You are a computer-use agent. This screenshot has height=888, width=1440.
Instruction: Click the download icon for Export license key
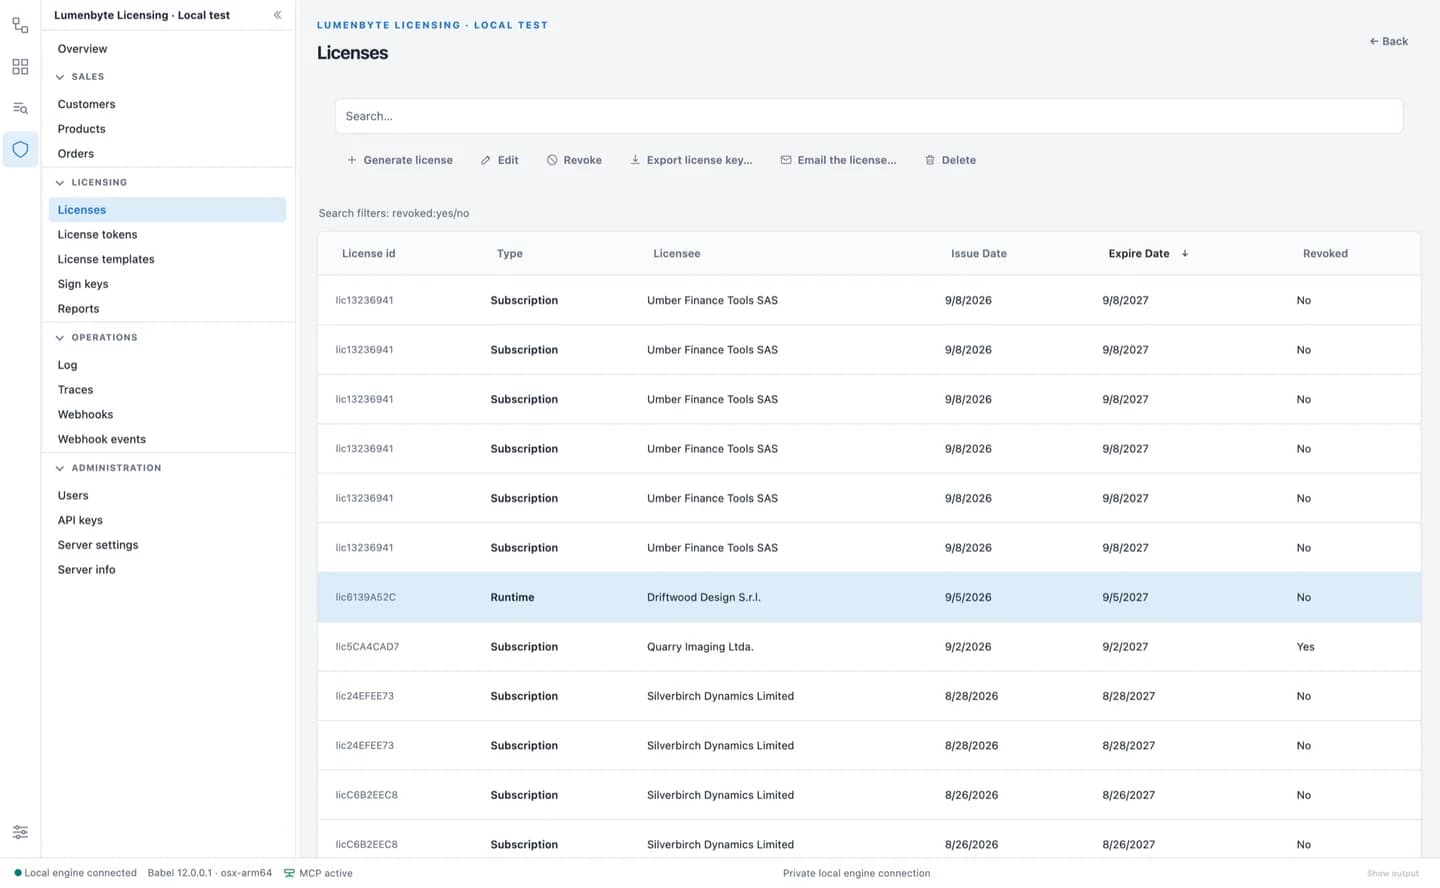(x=635, y=160)
